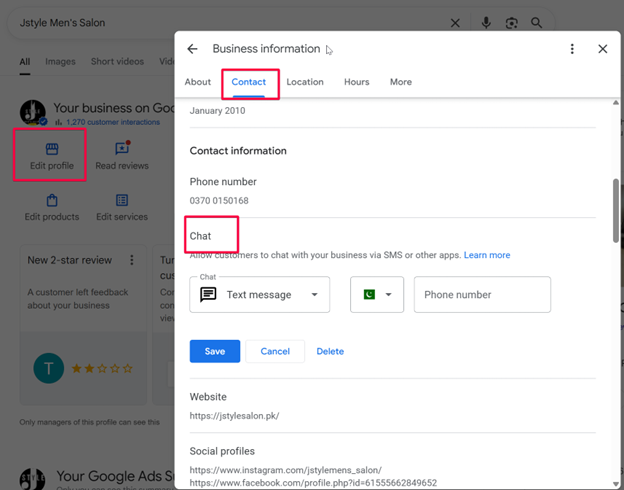
Task: Open options on New 2-star review card
Action: (x=132, y=260)
